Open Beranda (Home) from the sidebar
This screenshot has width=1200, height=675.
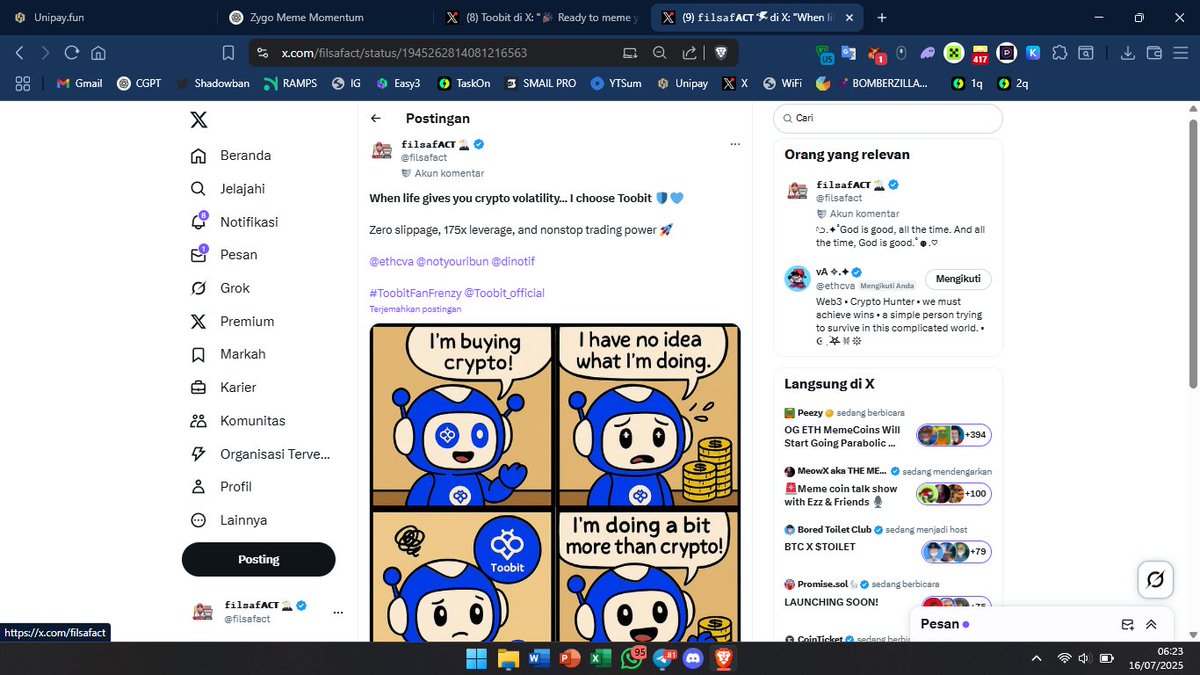point(232,156)
